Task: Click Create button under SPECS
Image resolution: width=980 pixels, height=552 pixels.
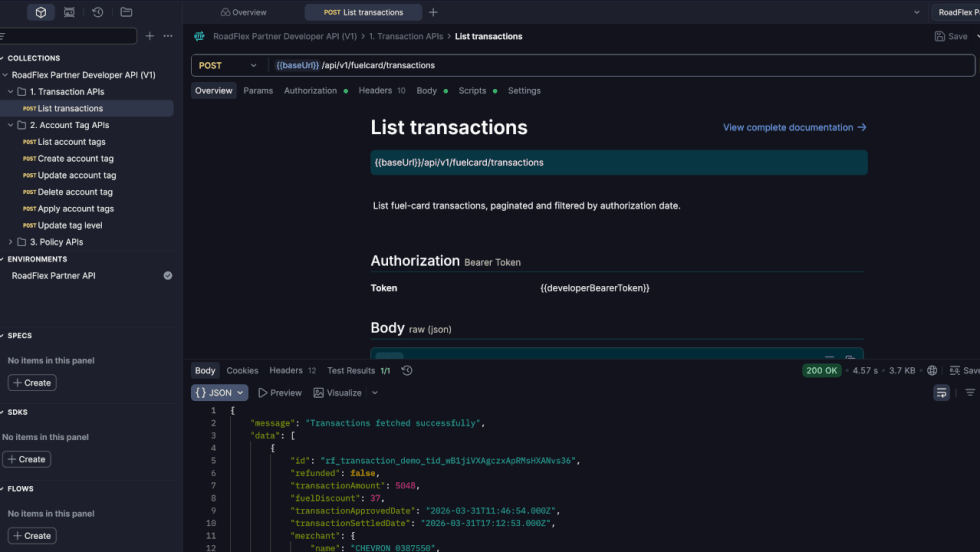Action: pyautogui.click(x=32, y=383)
